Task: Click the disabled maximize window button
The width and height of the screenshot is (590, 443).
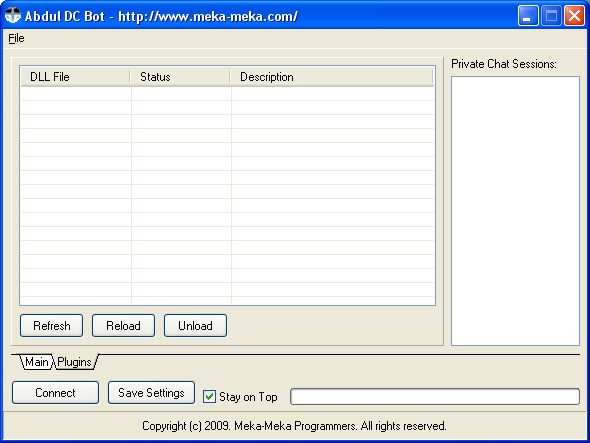Action: 551,16
